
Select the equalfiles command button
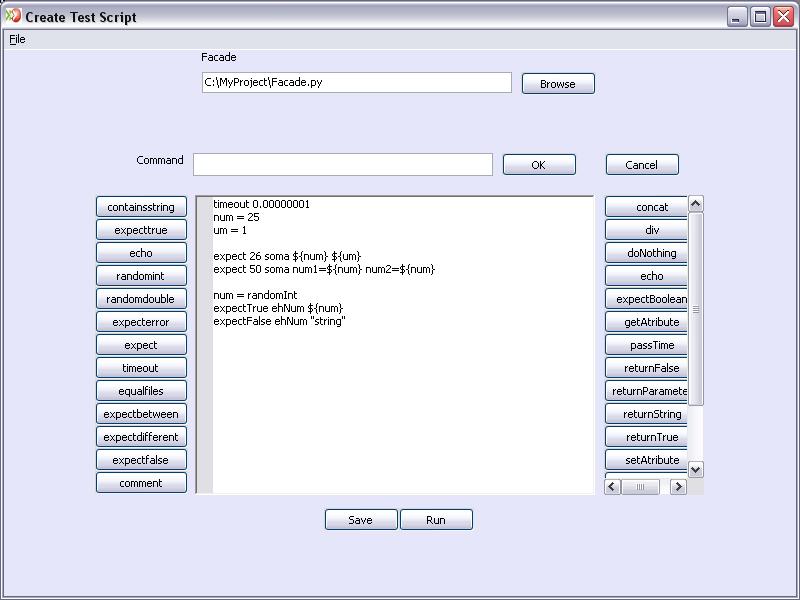click(141, 391)
